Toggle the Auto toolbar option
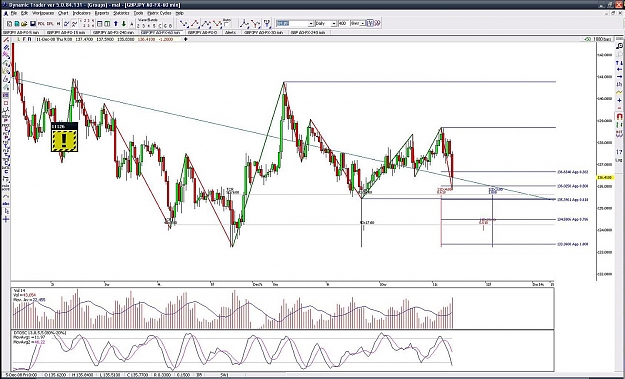 (x=226, y=23)
